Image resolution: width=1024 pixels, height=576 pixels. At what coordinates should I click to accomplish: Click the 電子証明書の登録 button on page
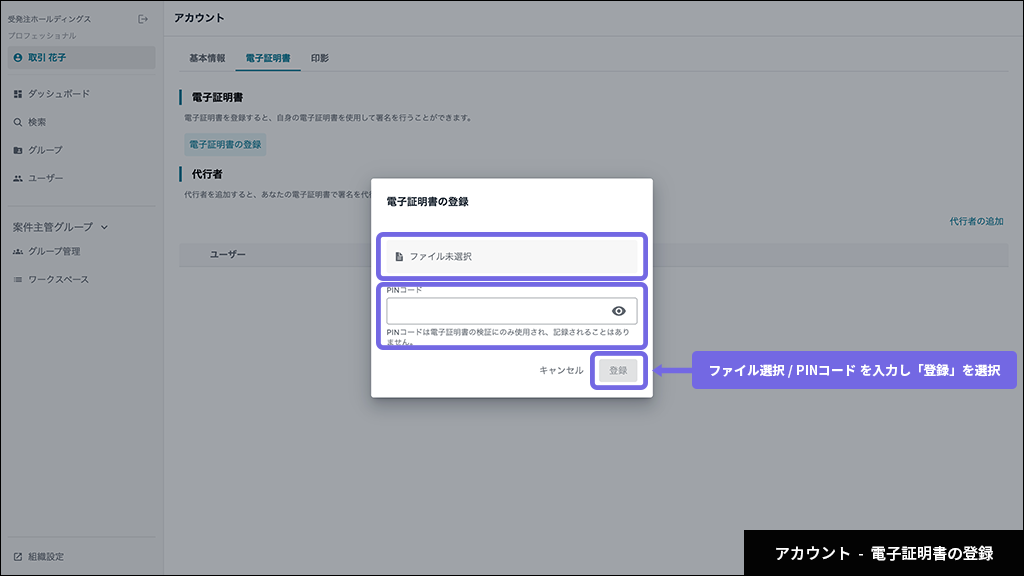[225, 144]
